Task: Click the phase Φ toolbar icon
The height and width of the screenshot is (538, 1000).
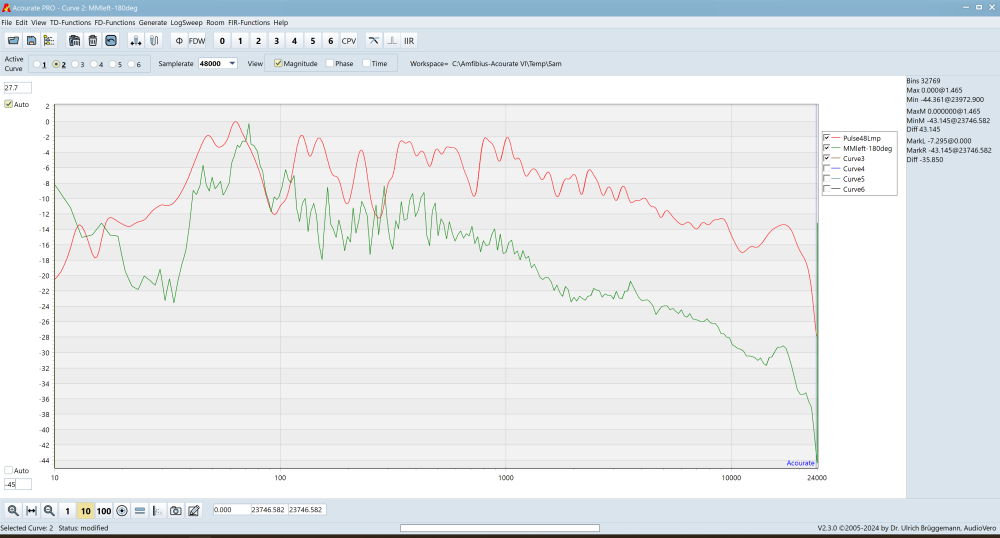Action: 178,41
